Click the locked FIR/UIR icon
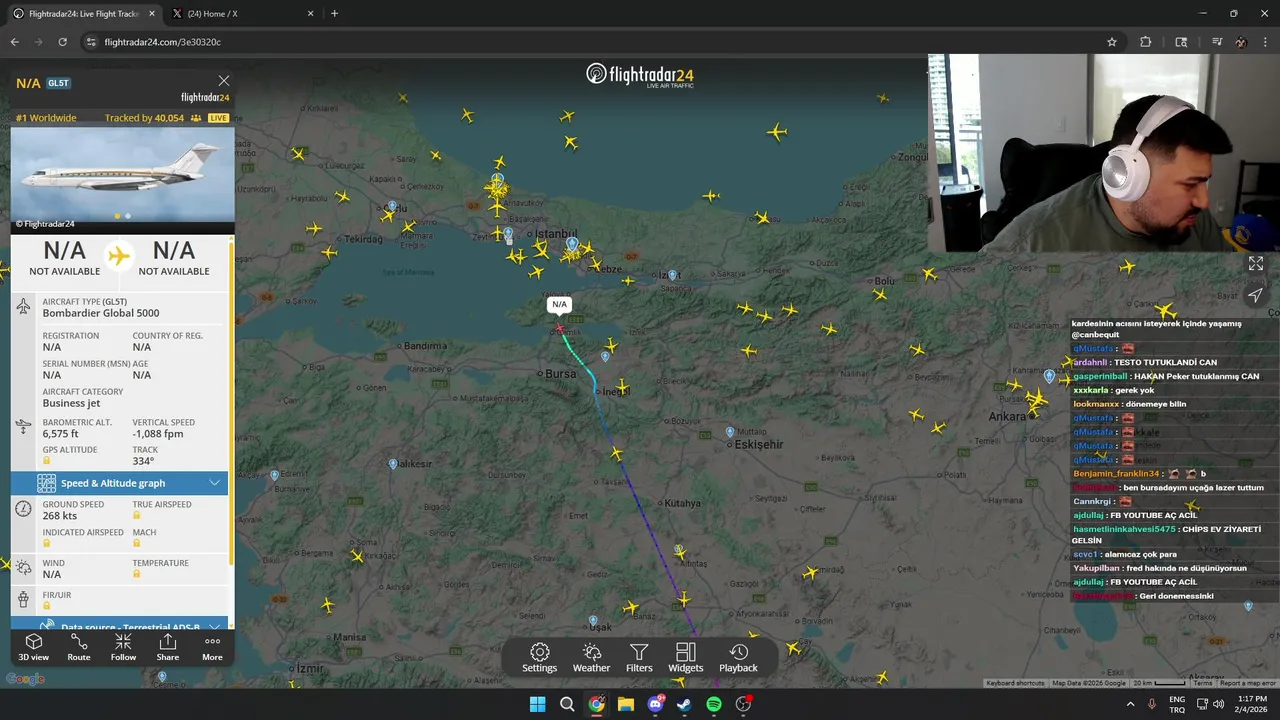Screen dimensions: 1280x720 coord(46,606)
